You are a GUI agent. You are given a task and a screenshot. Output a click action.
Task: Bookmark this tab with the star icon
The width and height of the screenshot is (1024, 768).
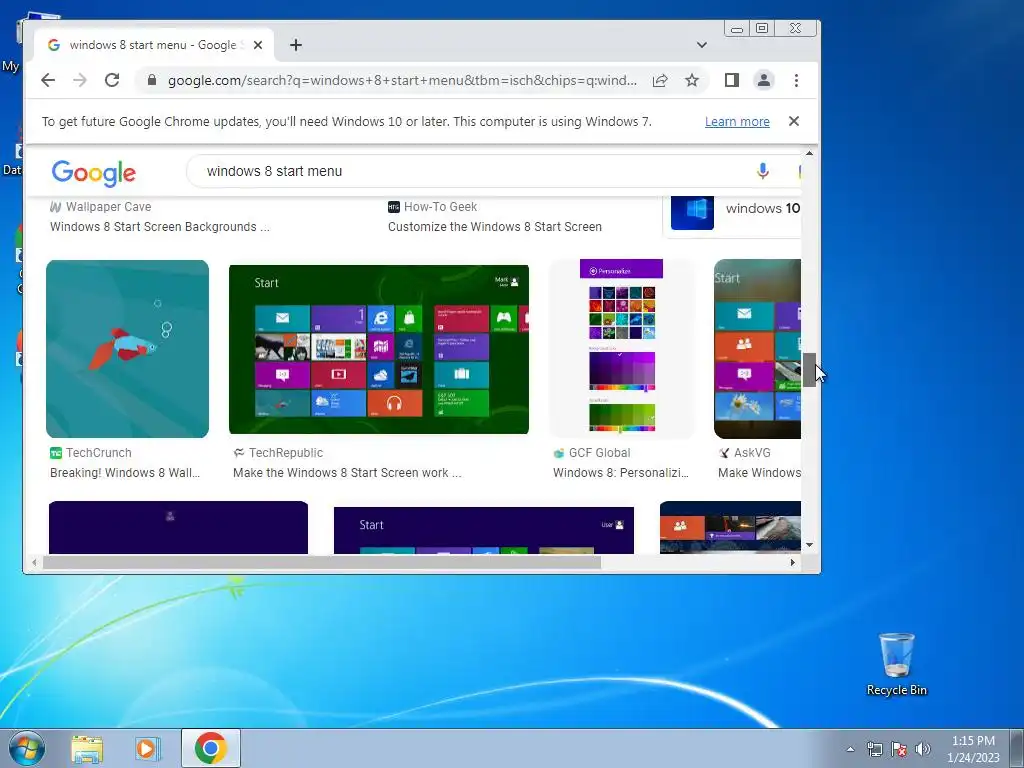[x=692, y=80]
